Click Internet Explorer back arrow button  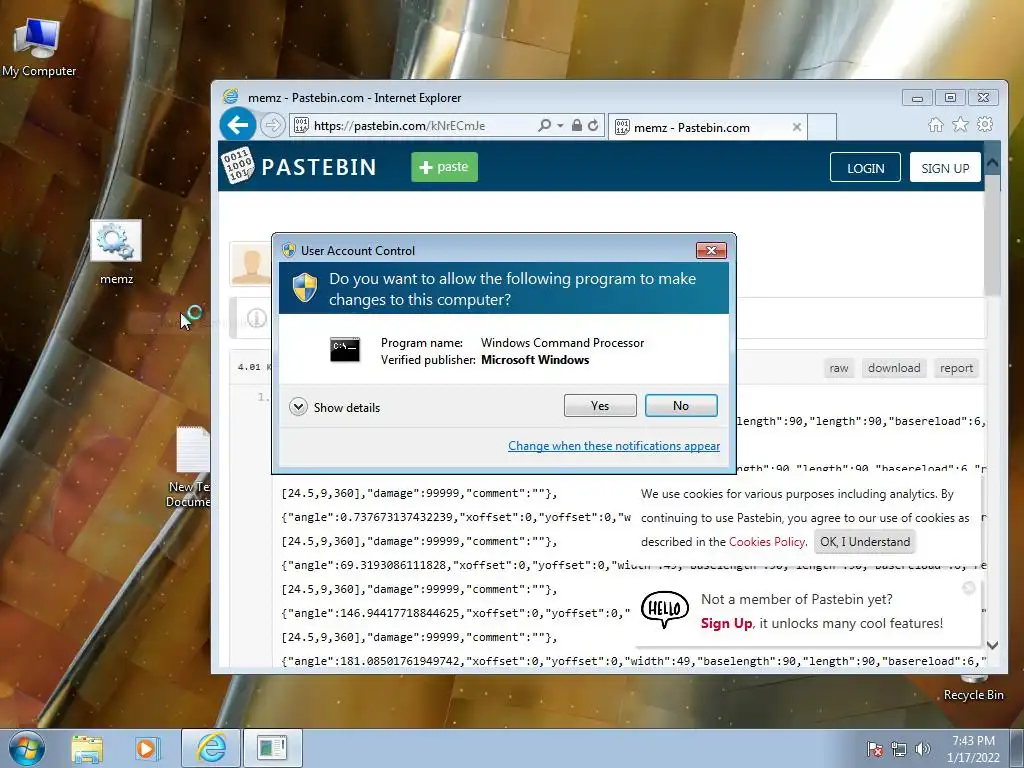238,124
